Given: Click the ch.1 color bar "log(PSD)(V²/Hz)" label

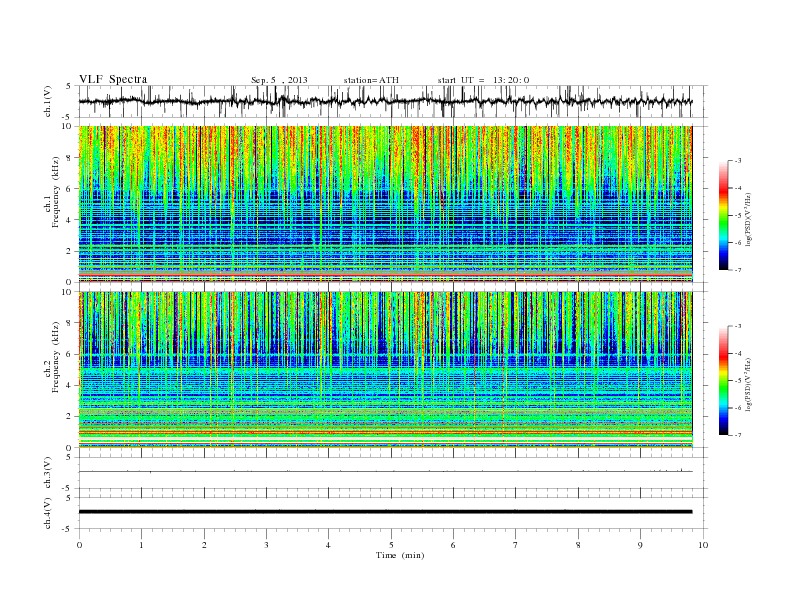Looking at the screenshot, I should 748,219.
